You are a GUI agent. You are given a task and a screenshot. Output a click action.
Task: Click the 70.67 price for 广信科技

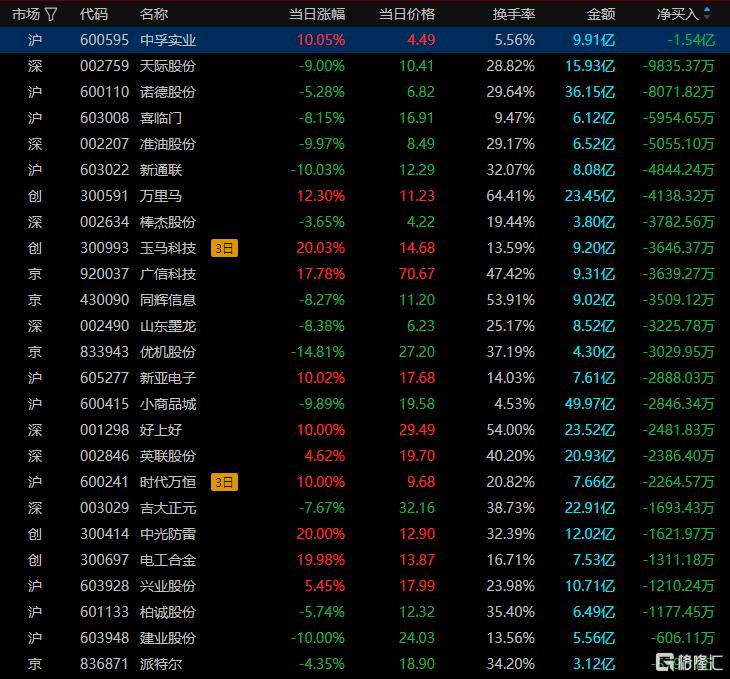(417, 274)
